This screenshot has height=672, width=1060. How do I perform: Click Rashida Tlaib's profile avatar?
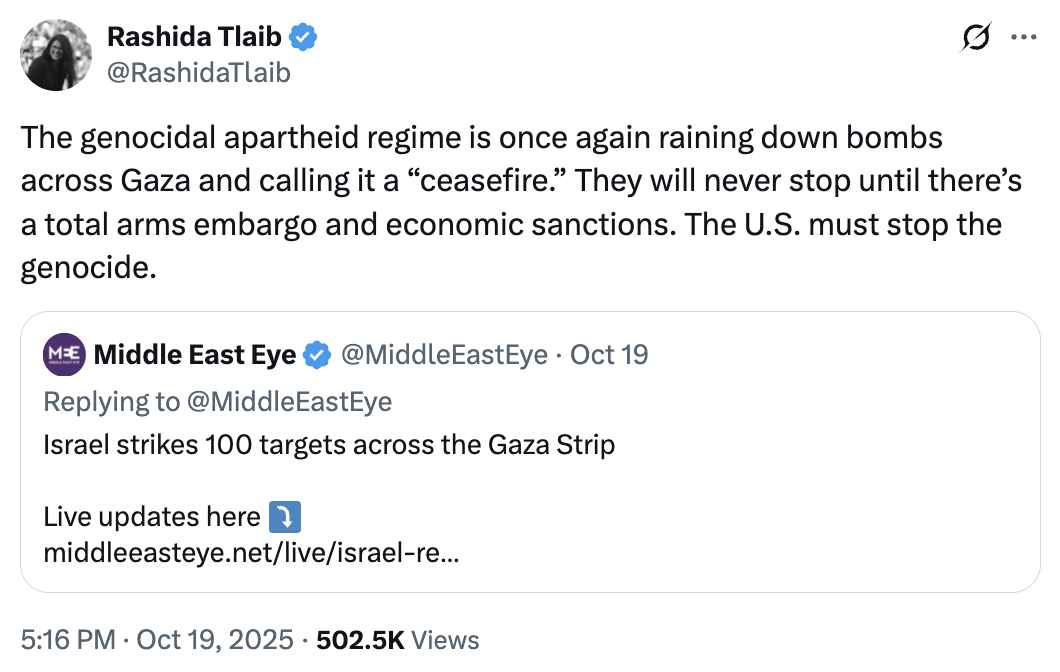pyautogui.click(x=56, y=55)
